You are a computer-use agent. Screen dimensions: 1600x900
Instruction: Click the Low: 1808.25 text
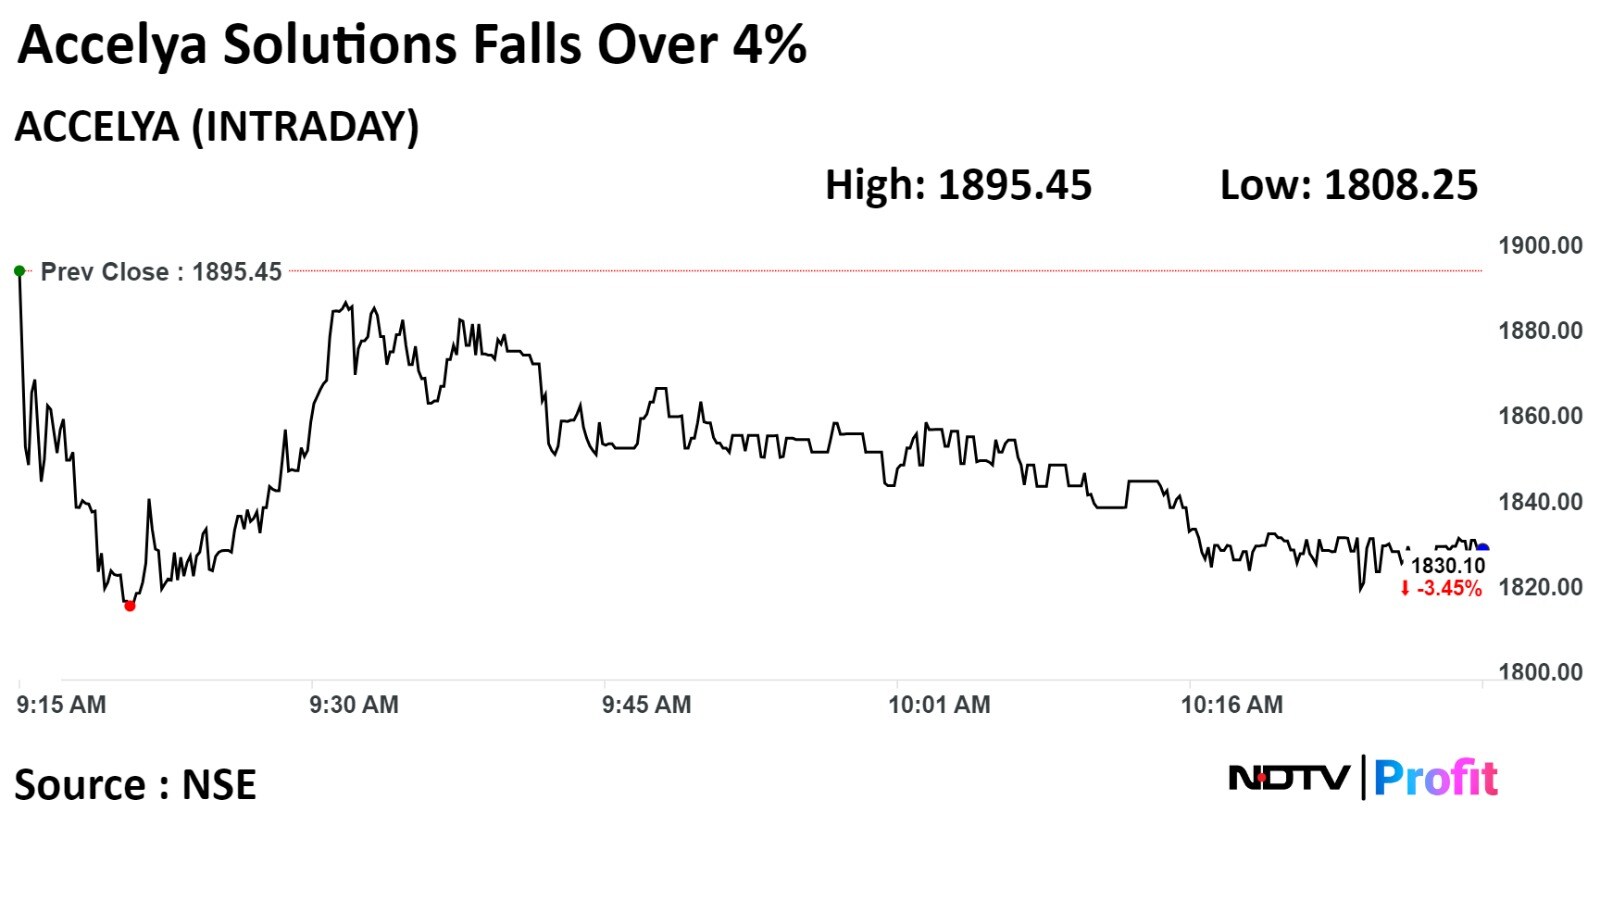click(1348, 185)
